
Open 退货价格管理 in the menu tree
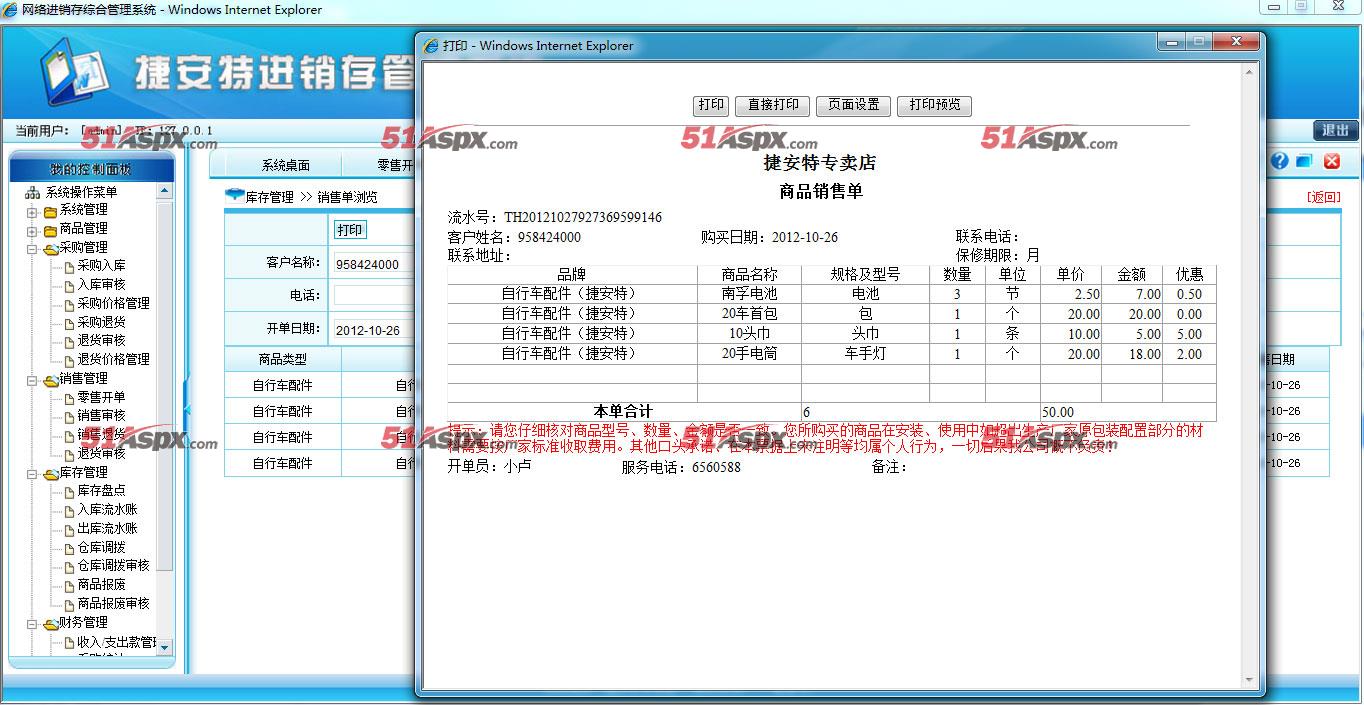coord(113,359)
